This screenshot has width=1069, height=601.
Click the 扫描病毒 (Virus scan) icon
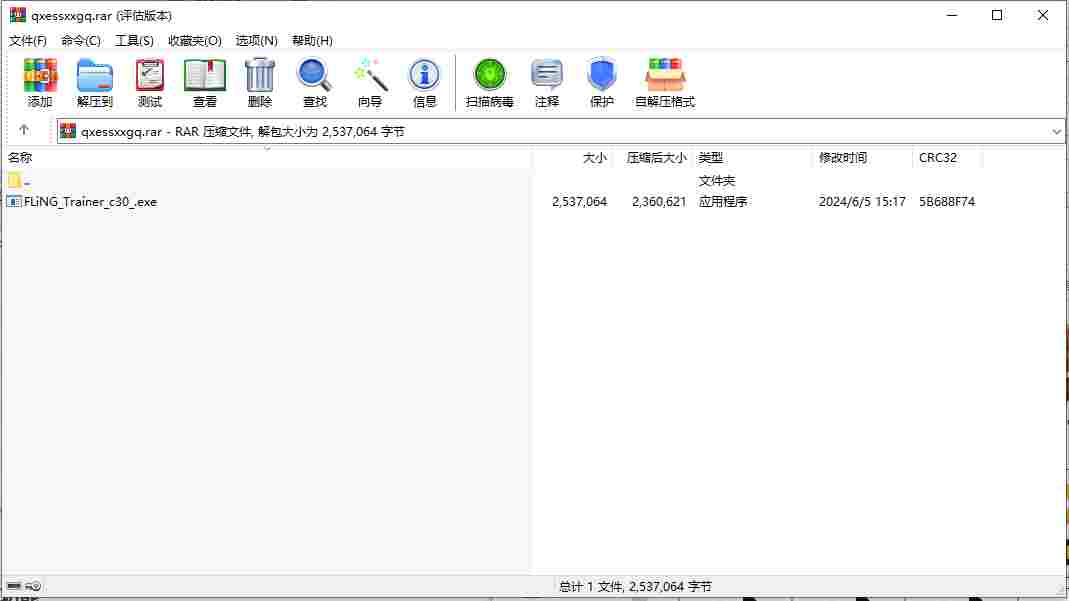(490, 82)
